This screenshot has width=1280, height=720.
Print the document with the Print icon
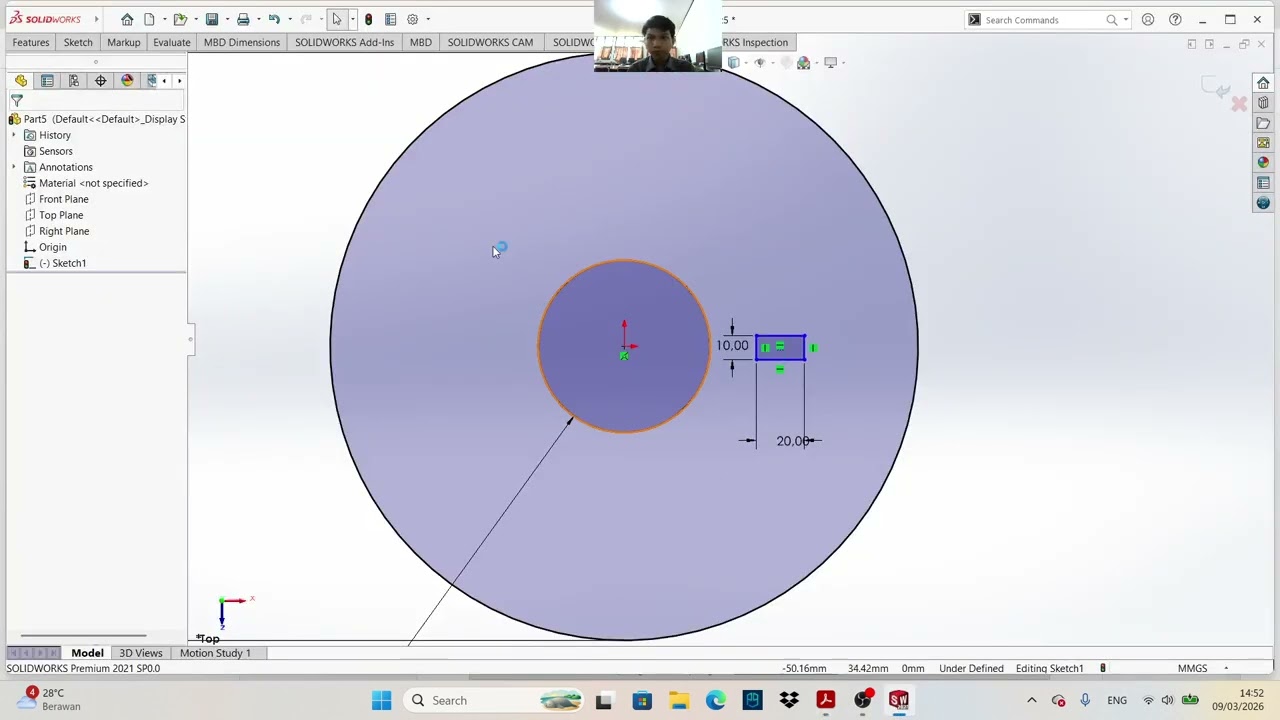243,19
